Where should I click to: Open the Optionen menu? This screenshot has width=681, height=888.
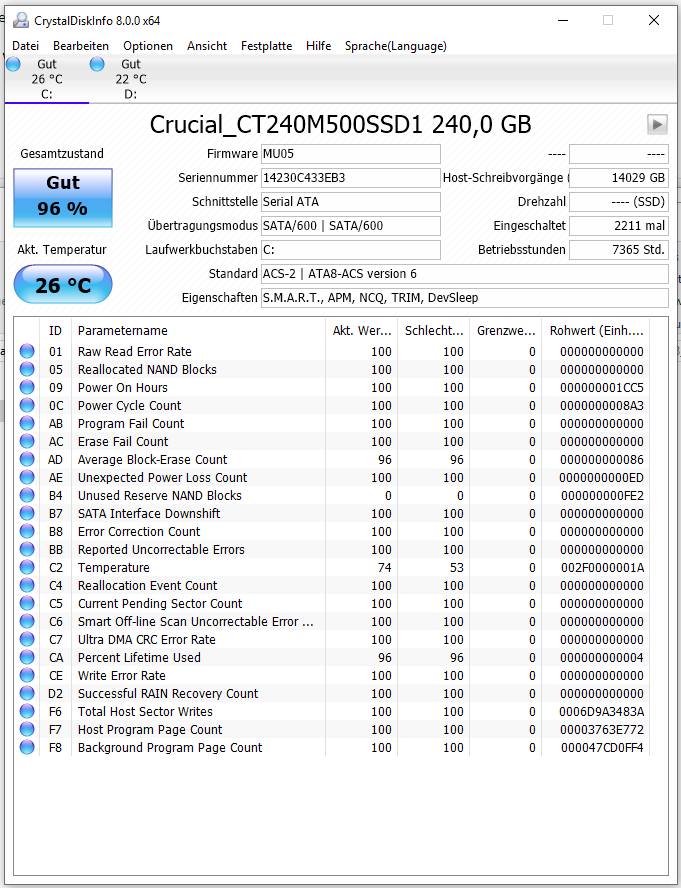(148, 46)
